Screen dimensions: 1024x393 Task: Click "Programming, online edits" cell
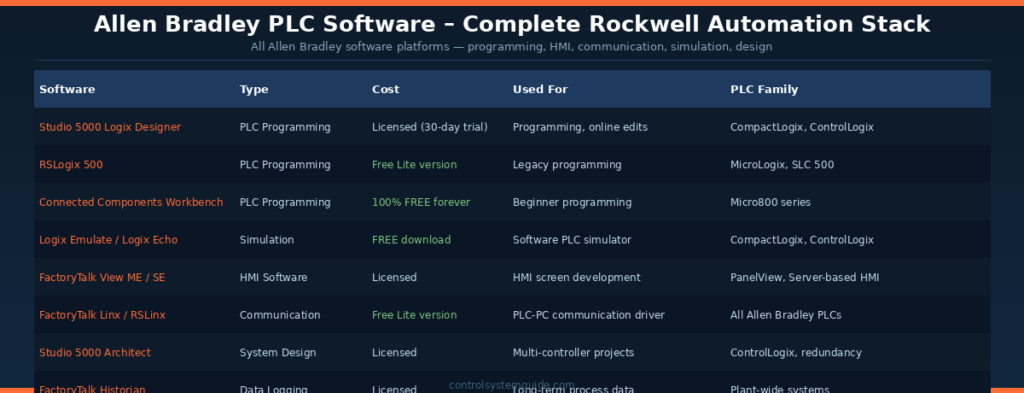[x=580, y=127]
